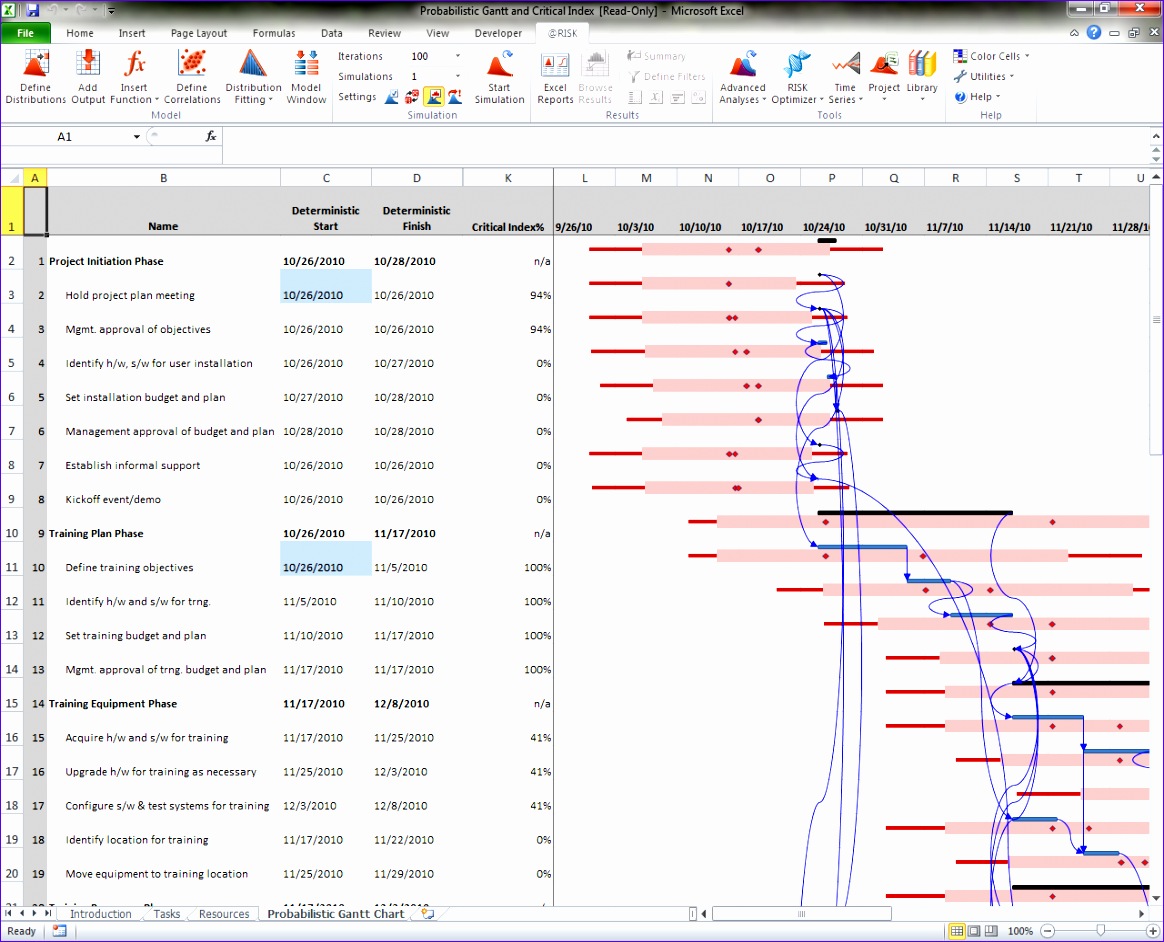Click the macro recording icon in status bar
The height and width of the screenshot is (942, 1164).
(x=59, y=931)
